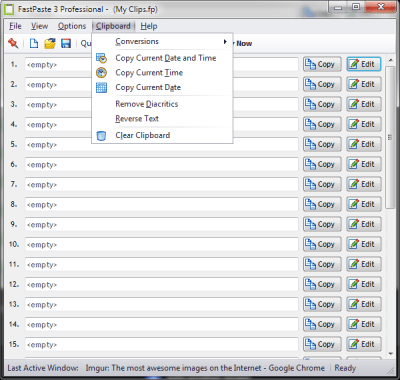Click the empty text field of clip 6
The width and height of the screenshot is (400, 380).
(x=161, y=164)
